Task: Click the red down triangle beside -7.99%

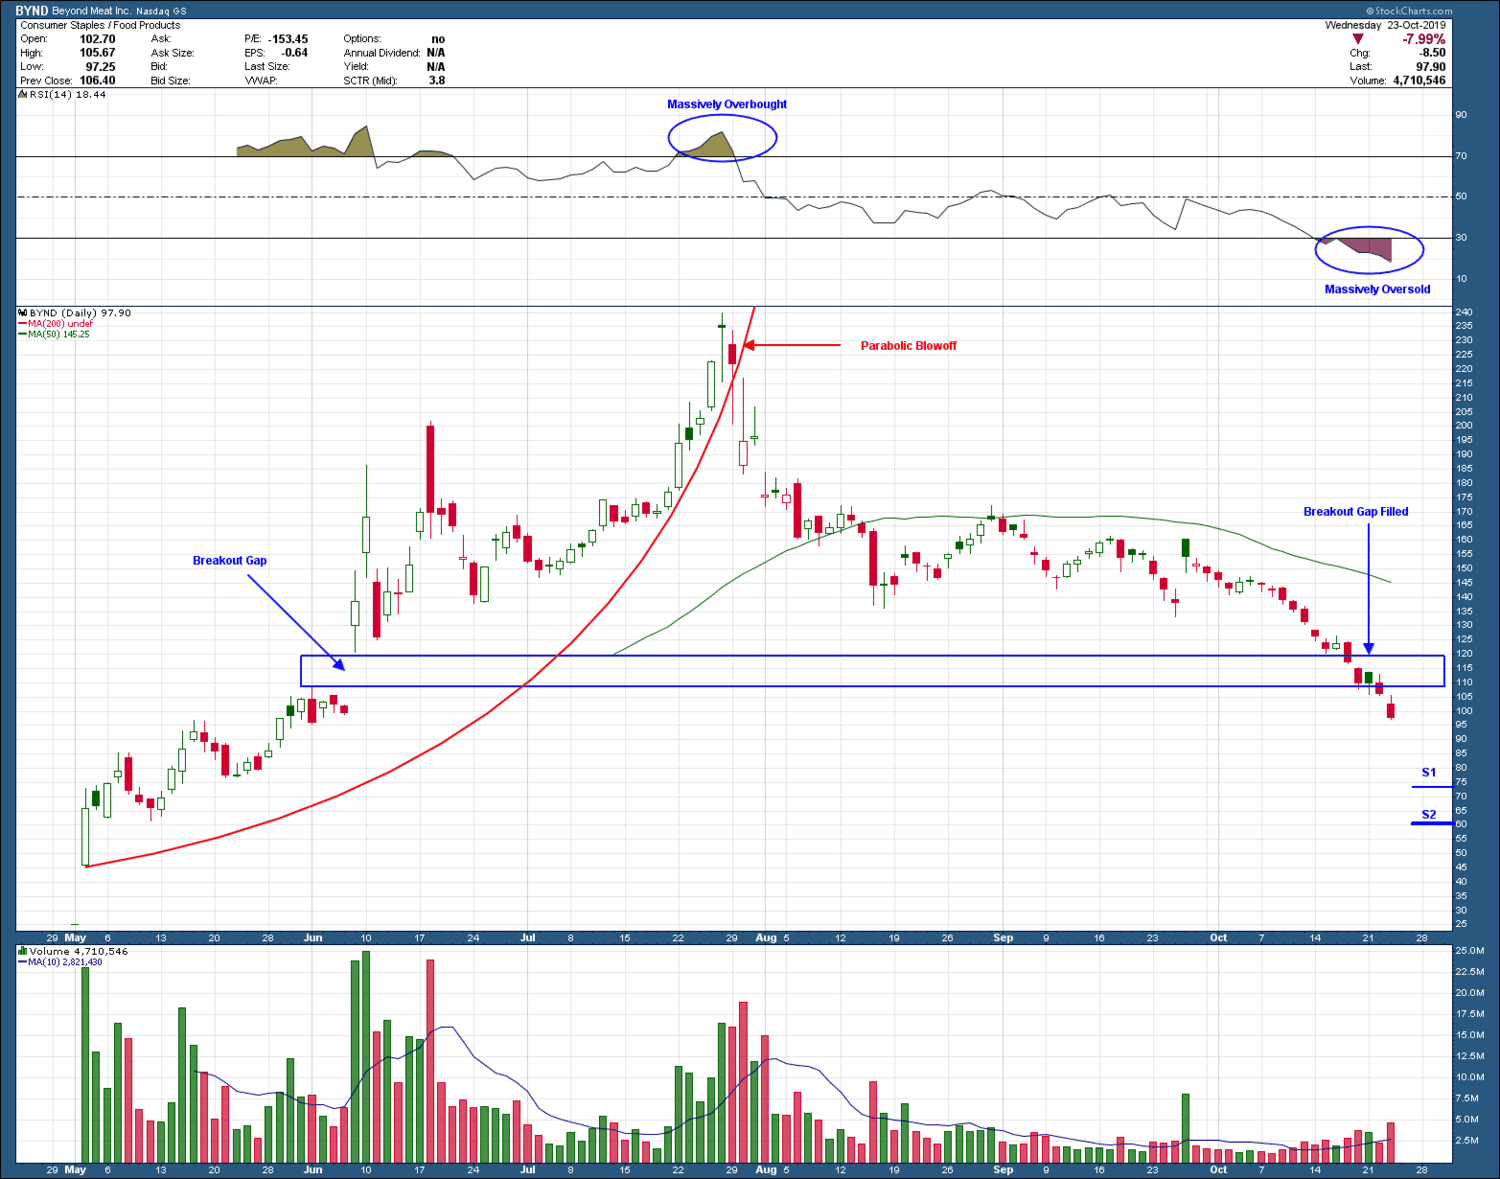Action: [1358, 39]
